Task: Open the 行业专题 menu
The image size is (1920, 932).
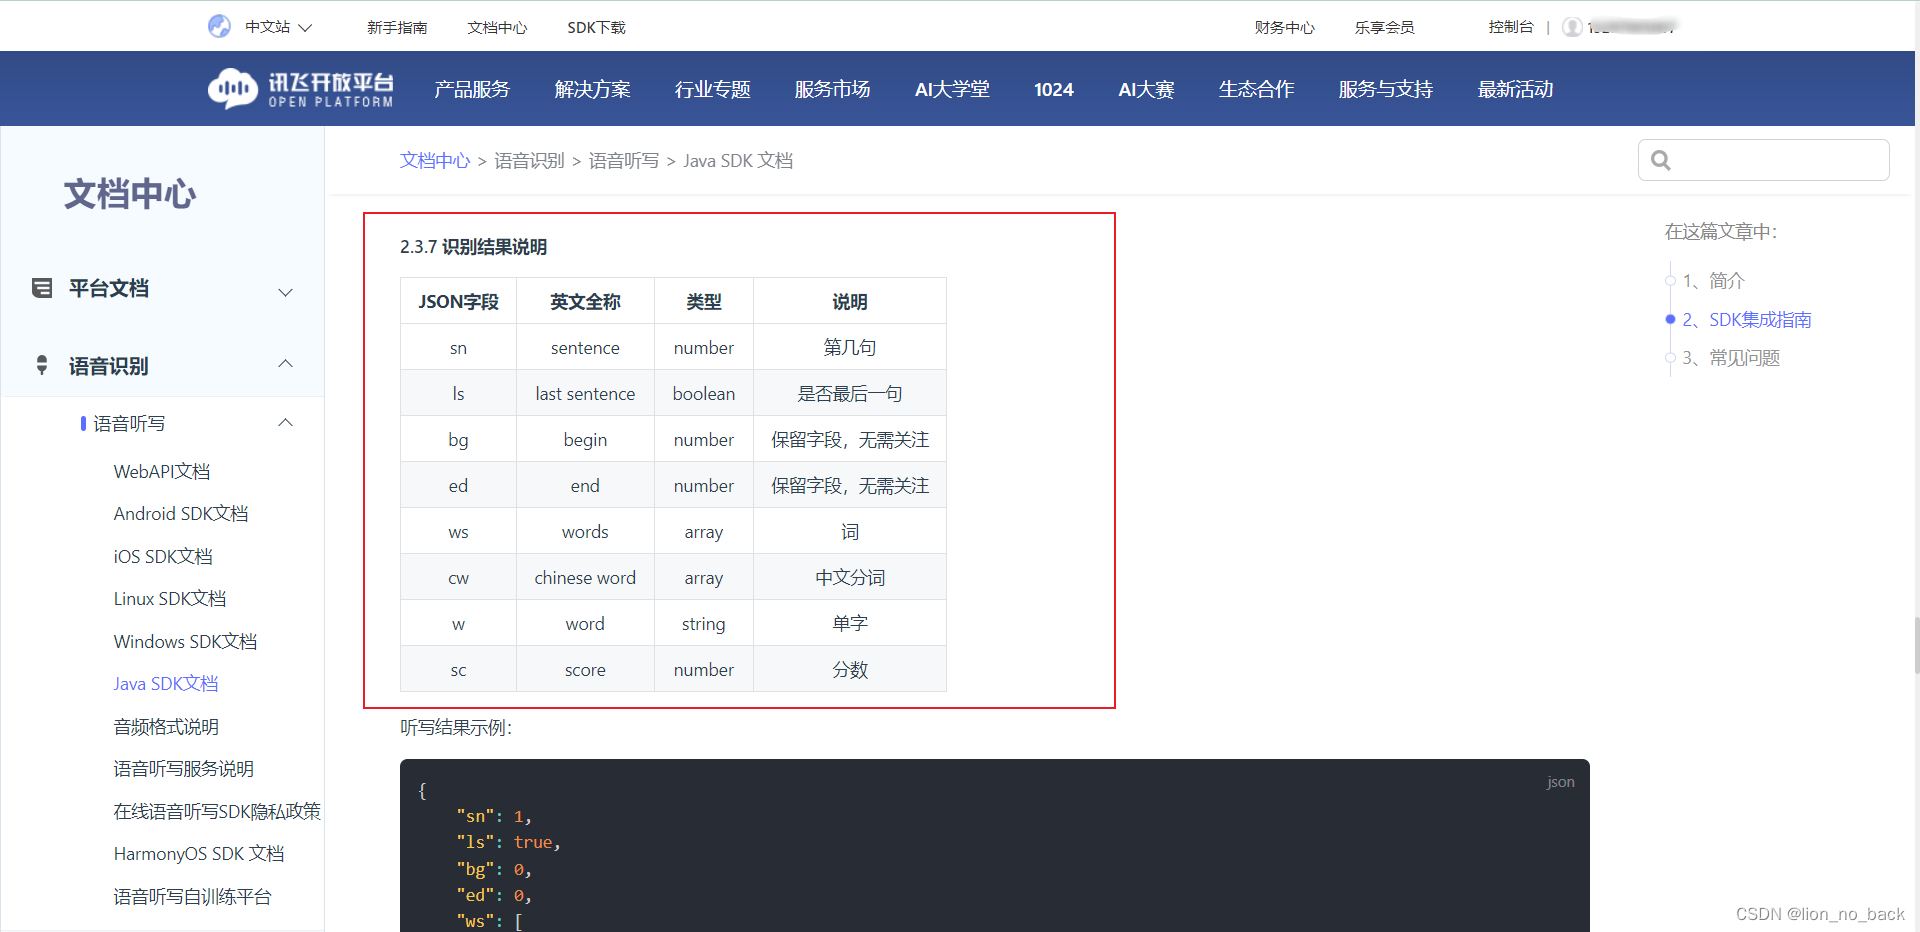Action: pyautogui.click(x=712, y=89)
